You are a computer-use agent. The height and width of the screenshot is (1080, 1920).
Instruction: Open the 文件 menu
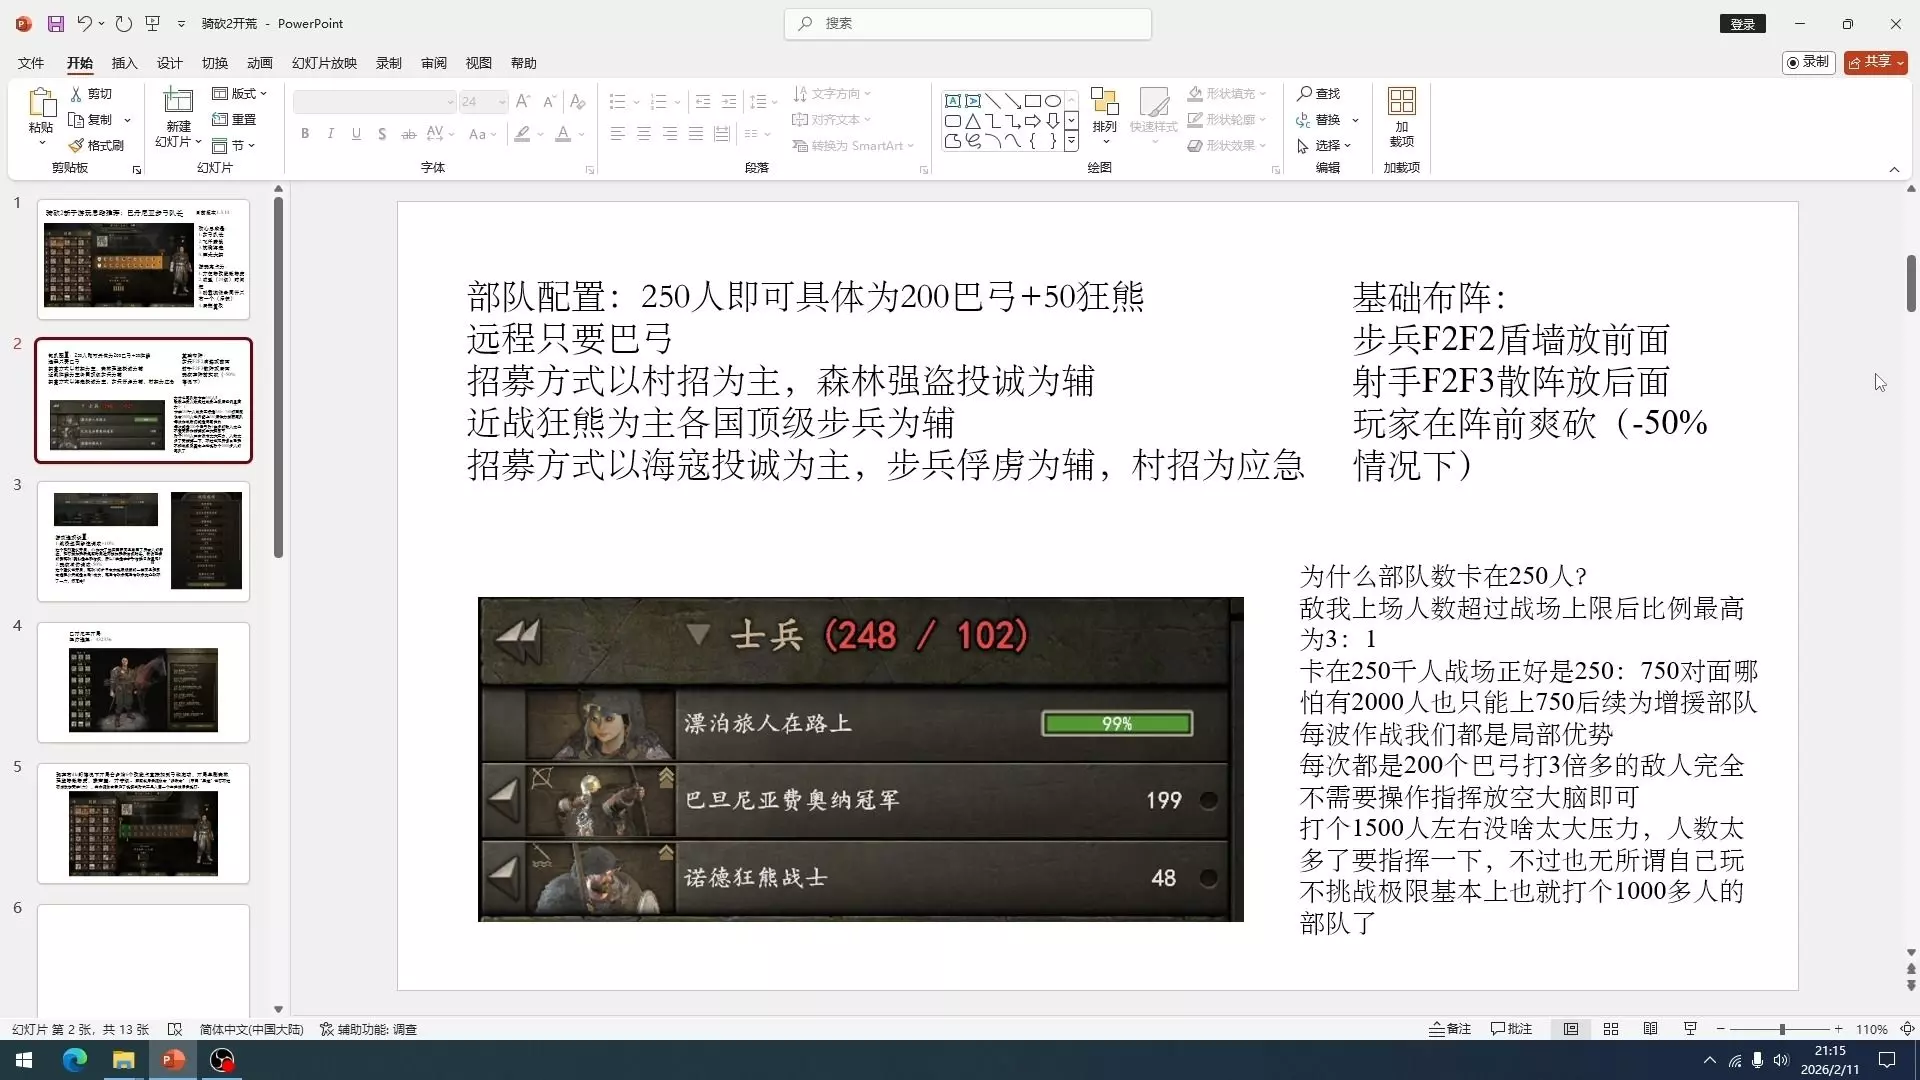(x=31, y=63)
